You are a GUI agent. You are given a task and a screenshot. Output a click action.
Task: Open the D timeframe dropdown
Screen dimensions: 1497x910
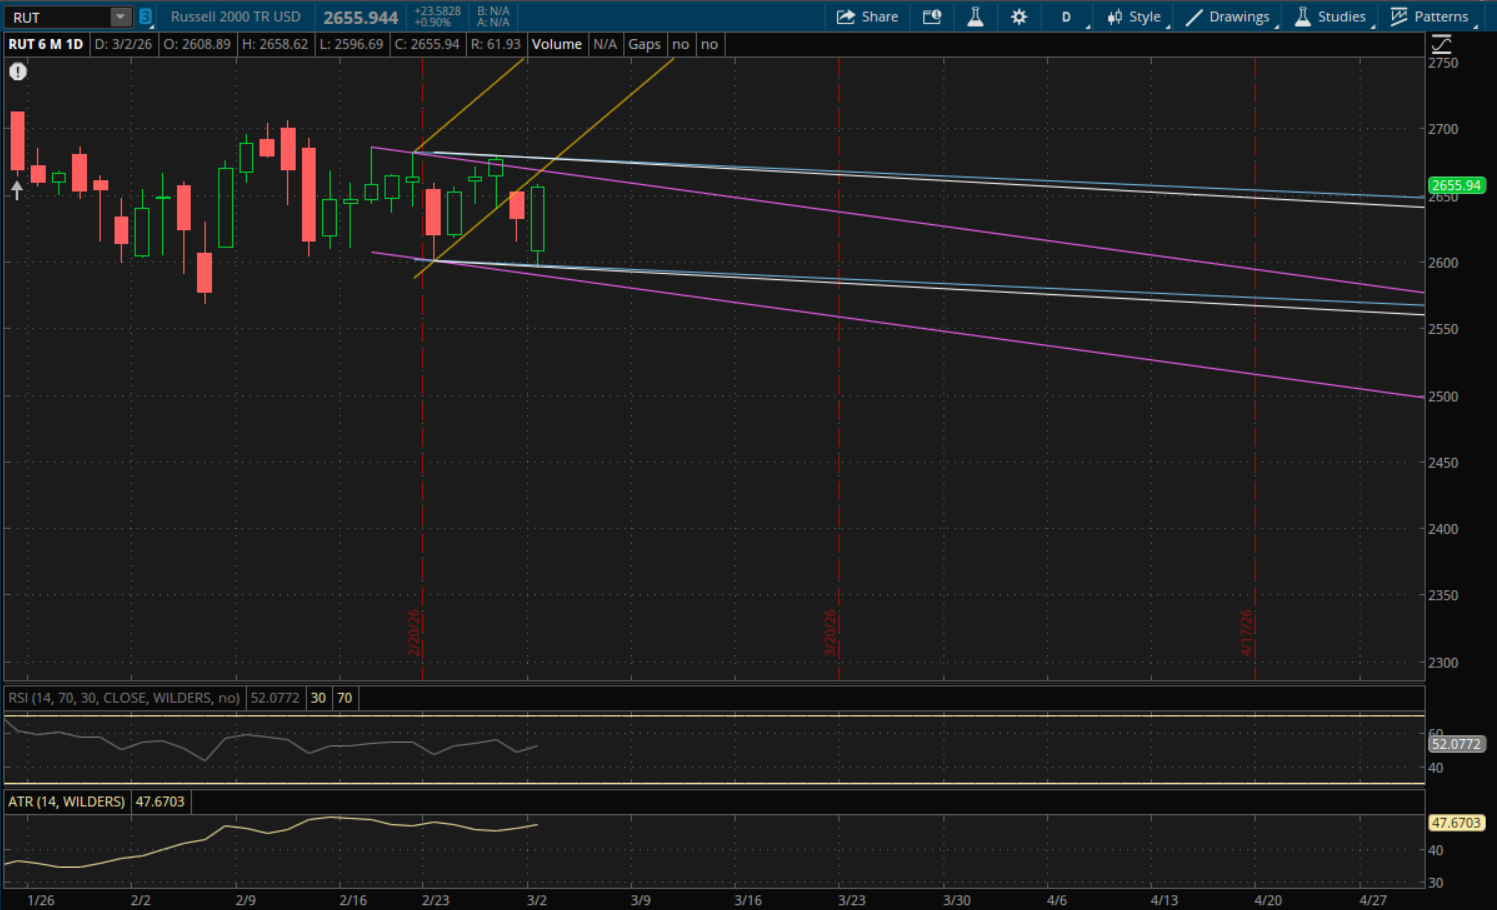coord(1066,17)
